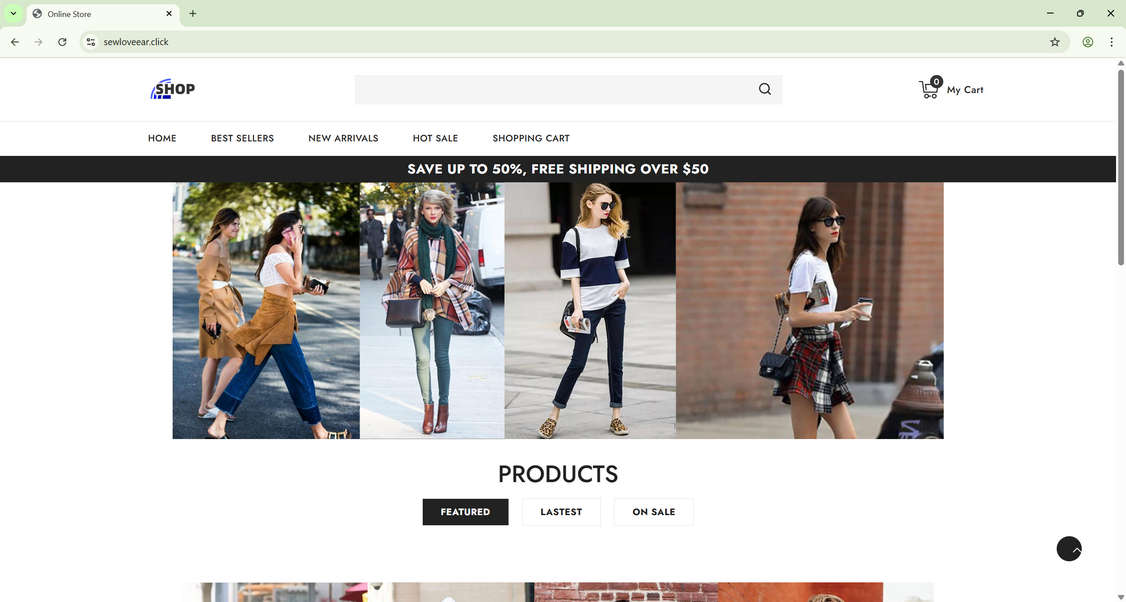
Task: Click the SHOP logo
Action: (x=172, y=89)
